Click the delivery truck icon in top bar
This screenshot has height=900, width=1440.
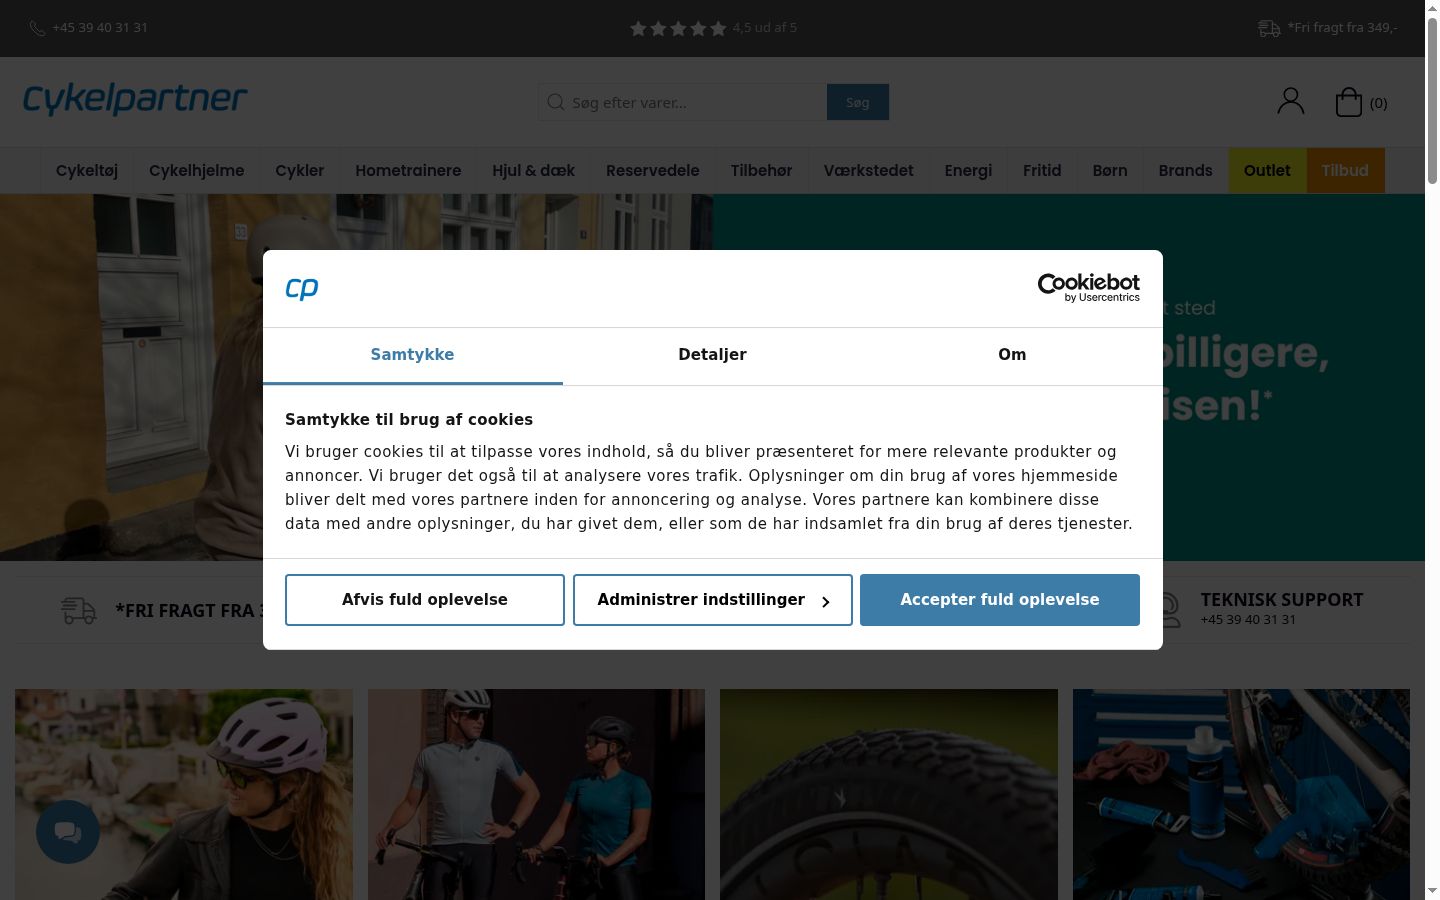[x=1269, y=28]
